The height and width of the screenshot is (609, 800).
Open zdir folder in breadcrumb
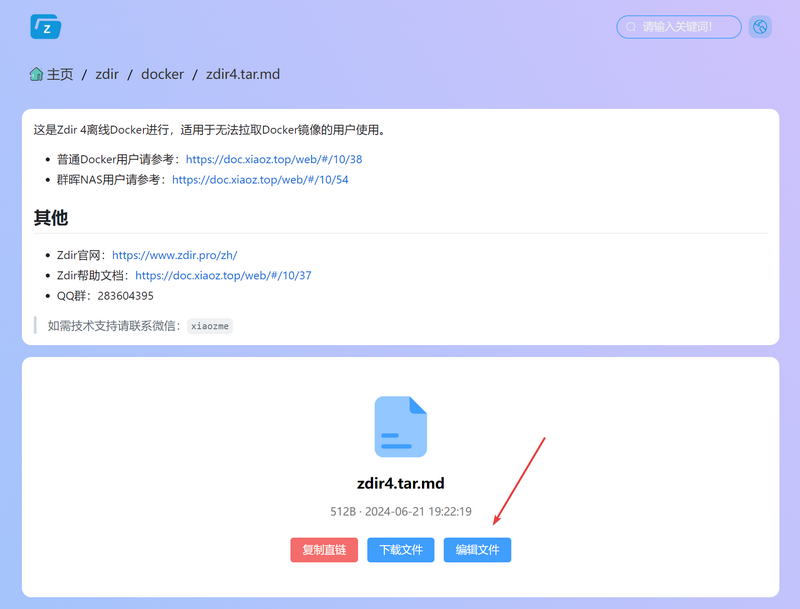pos(107,74)
